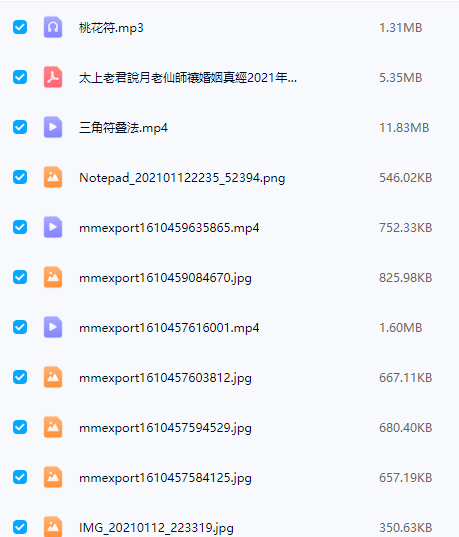
Task: Deselect mmexport1610457594529.jpg checkbox
Action: point(20,427)
